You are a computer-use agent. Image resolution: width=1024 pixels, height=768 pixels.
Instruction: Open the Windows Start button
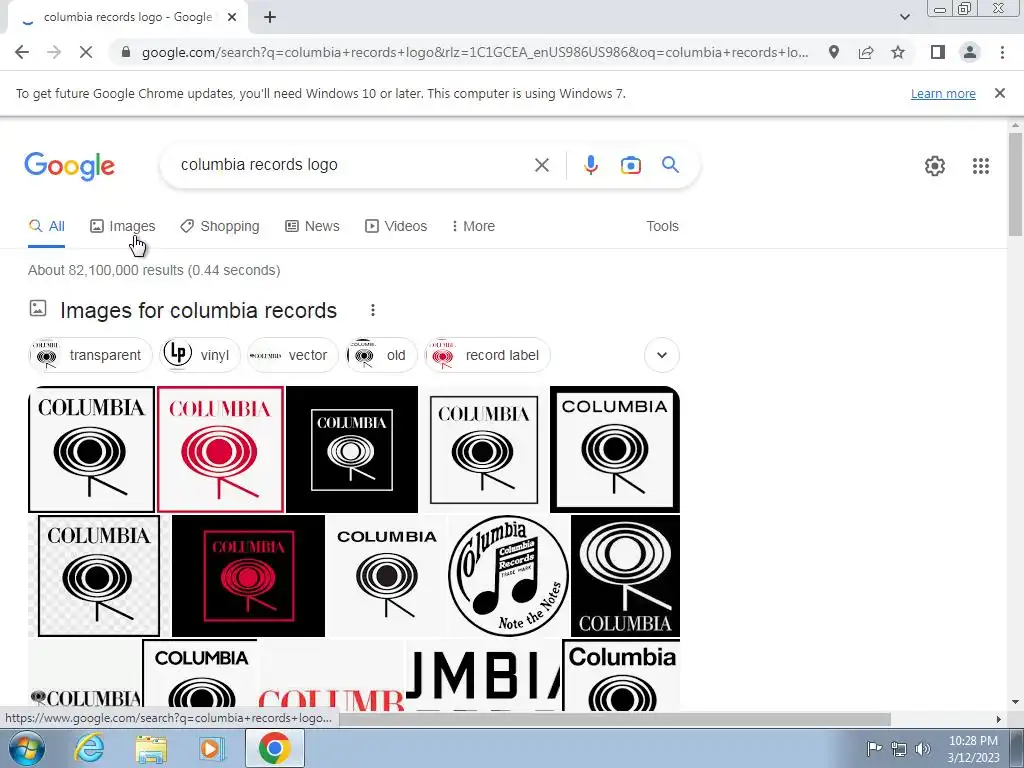coord(26,748)
